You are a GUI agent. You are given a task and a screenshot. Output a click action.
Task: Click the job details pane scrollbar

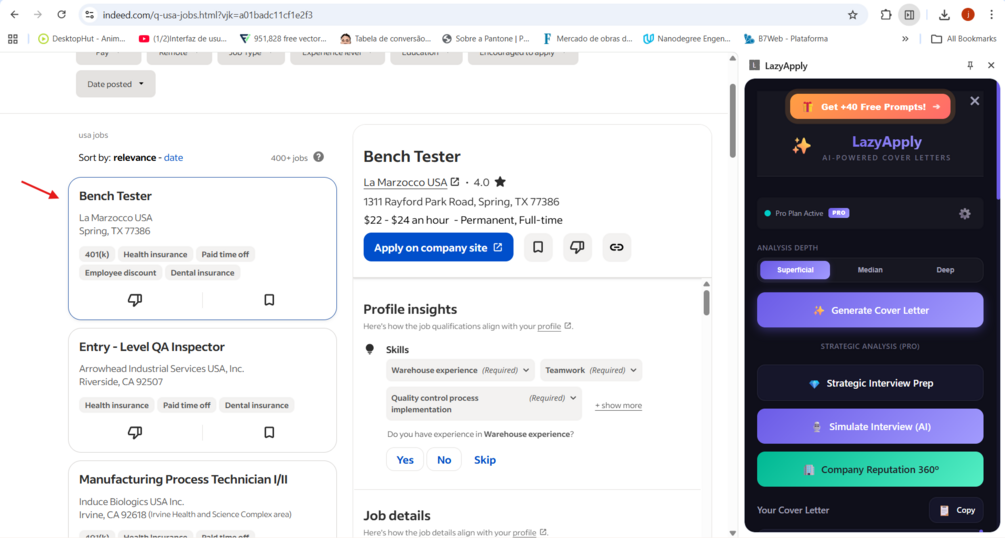pyautogui.click(x=706, y=302)
